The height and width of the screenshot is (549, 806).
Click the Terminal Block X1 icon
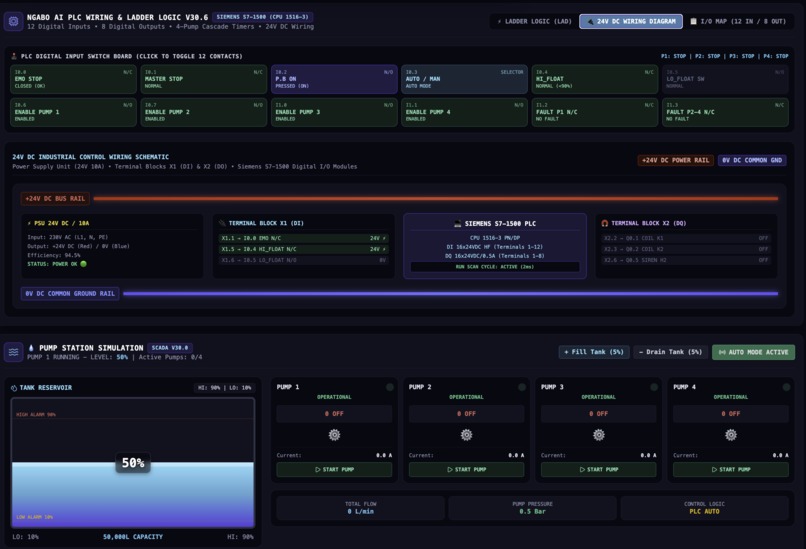pyautogui.click(x=222, y=223)
